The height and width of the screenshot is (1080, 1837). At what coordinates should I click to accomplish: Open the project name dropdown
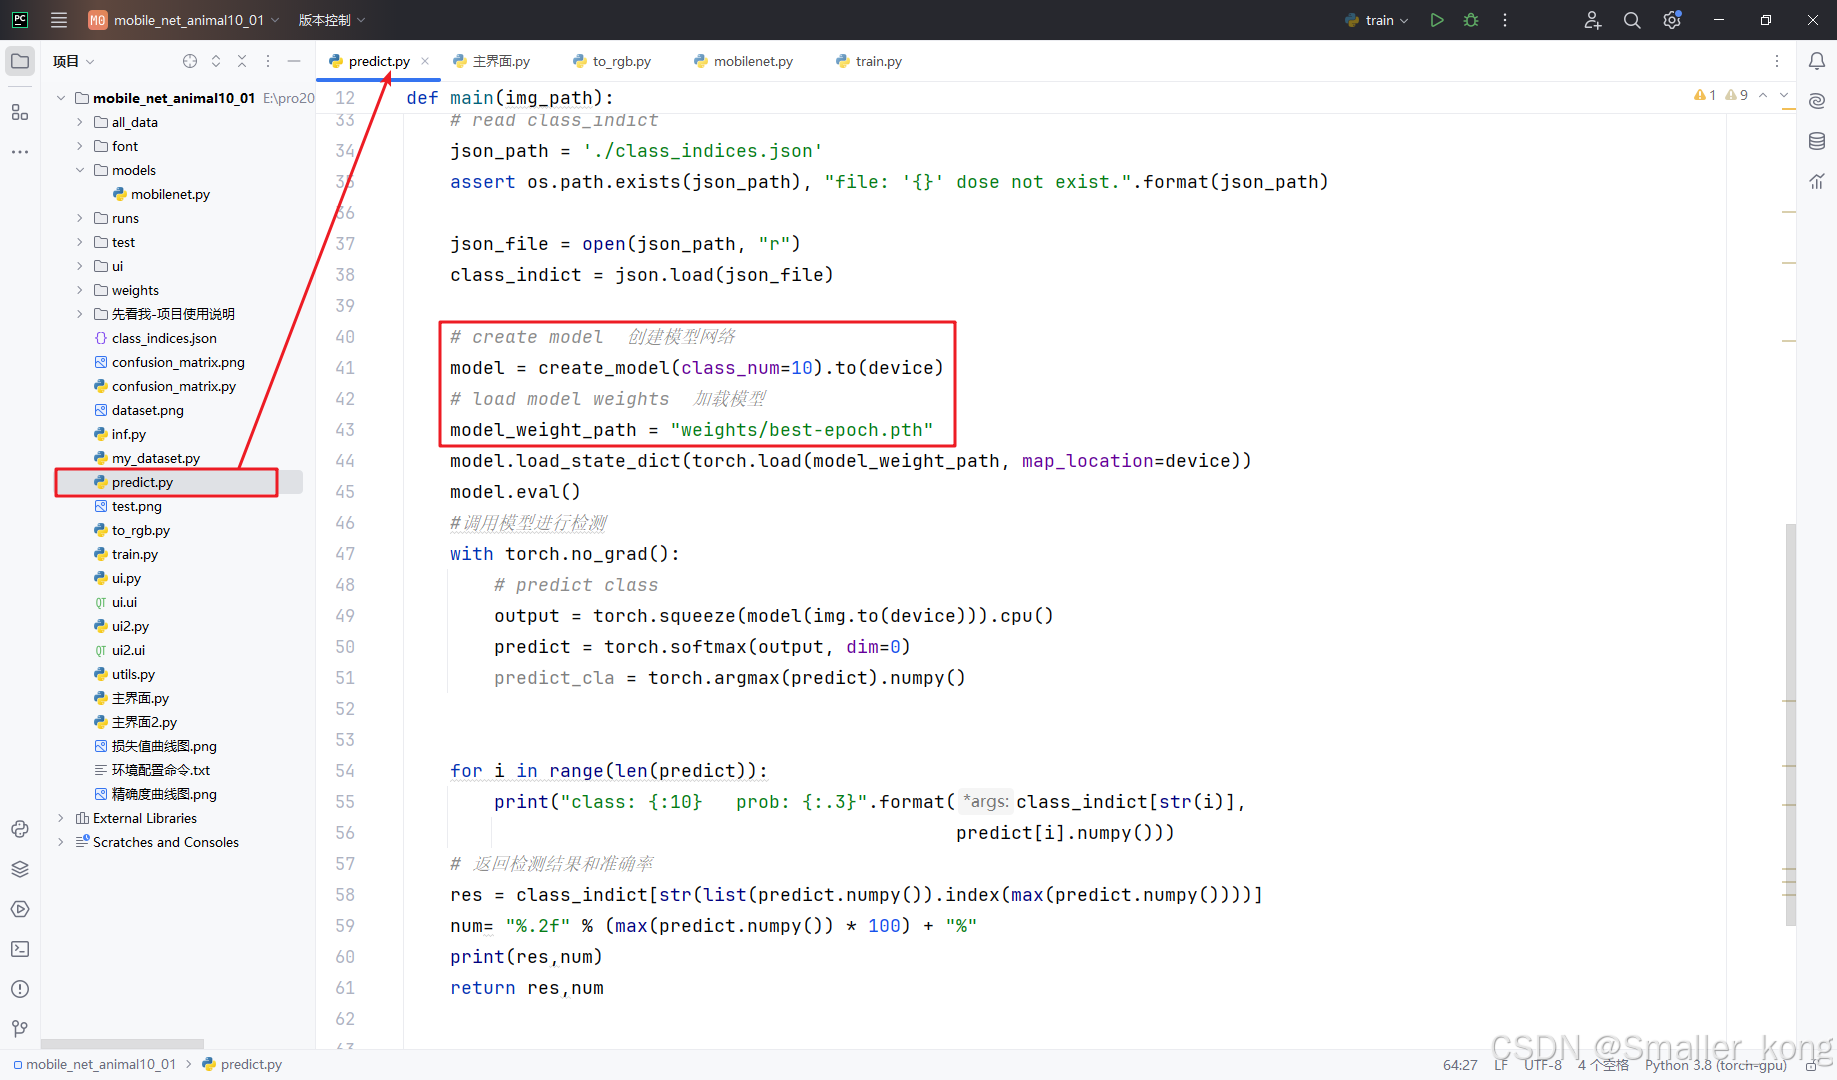(x=184, y=20)
